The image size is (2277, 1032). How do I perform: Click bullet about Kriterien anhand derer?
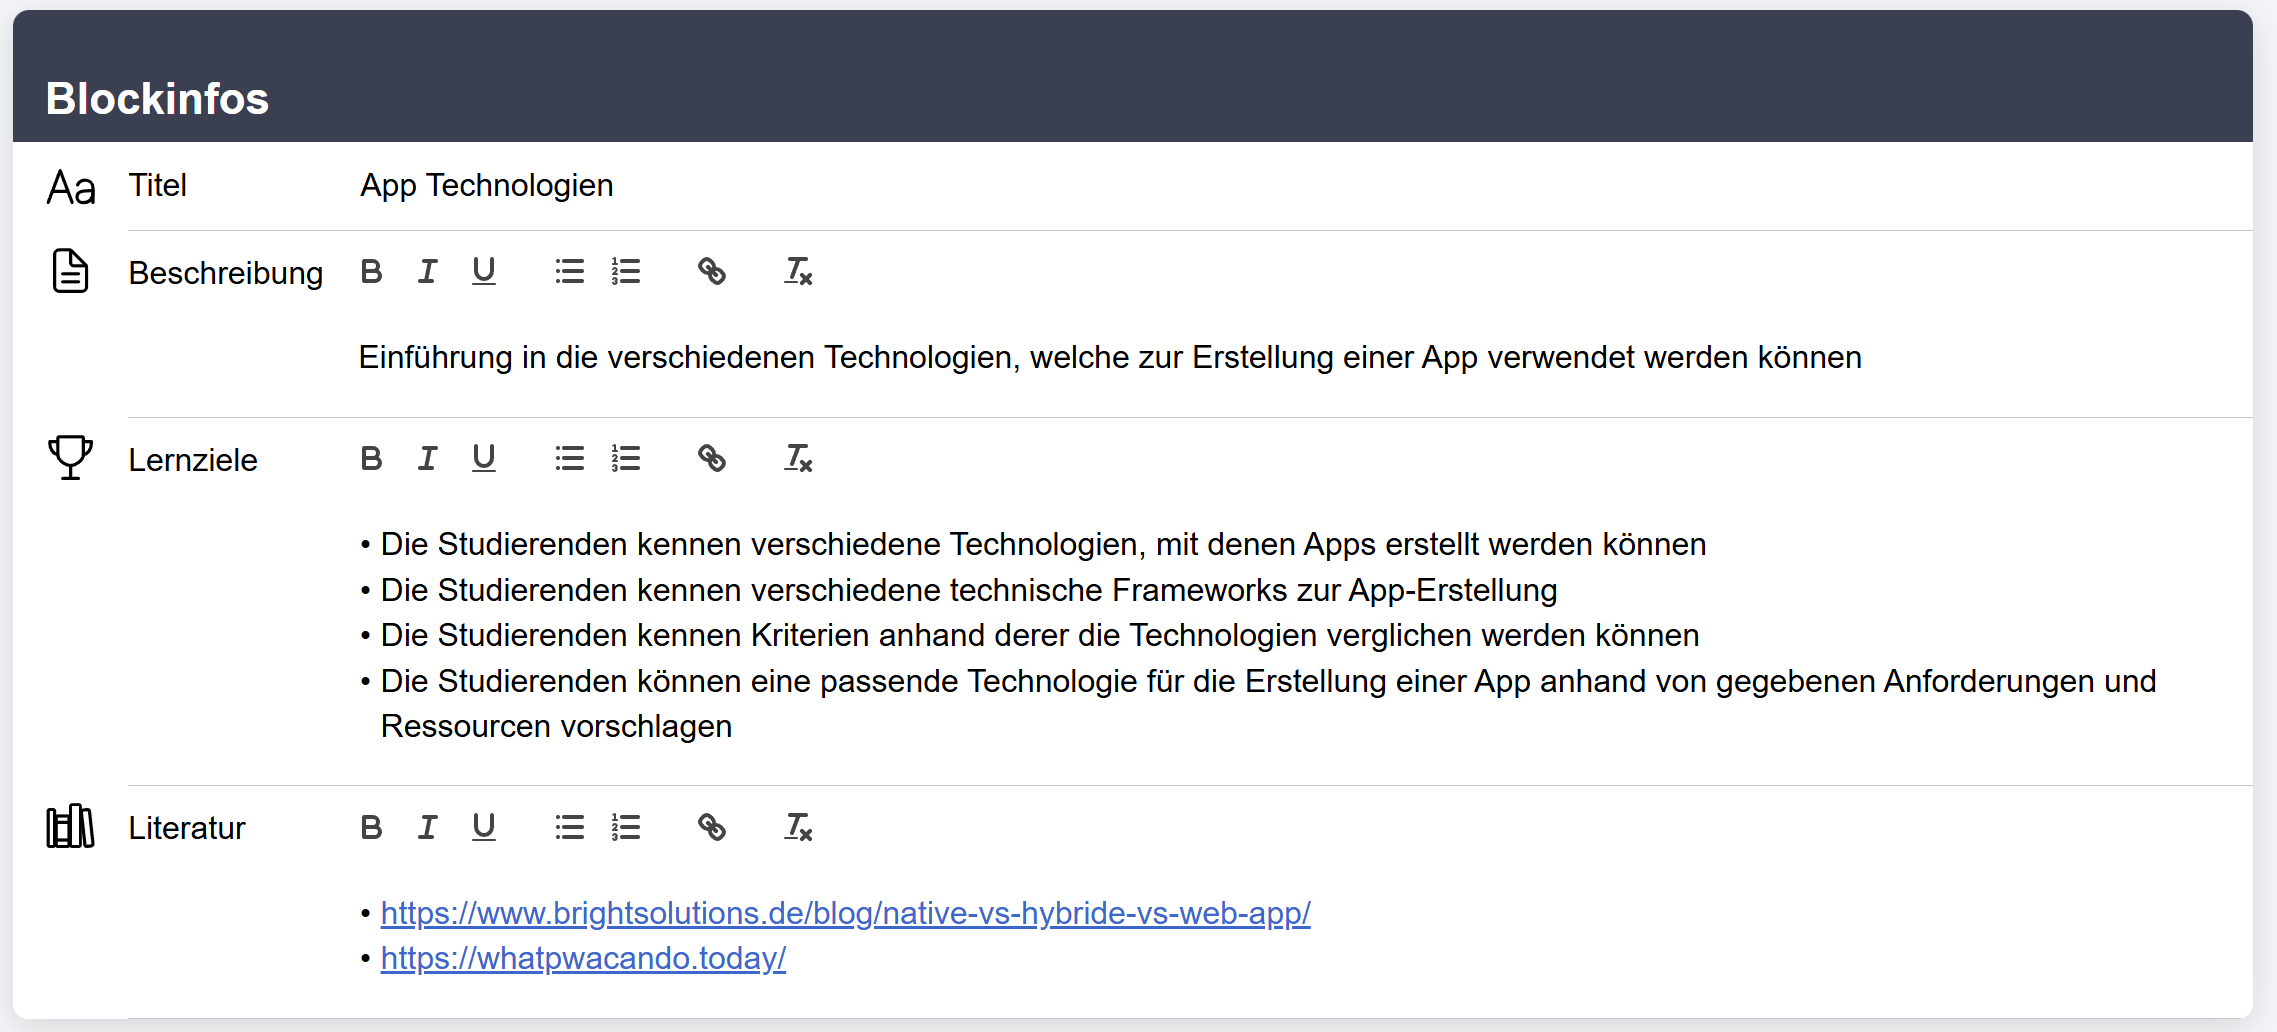click(x=1040, y=635)
